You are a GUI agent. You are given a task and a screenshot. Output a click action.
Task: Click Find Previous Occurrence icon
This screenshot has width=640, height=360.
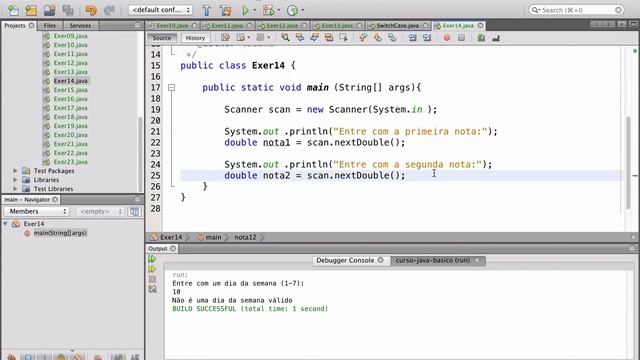click(x=300, y=38)
